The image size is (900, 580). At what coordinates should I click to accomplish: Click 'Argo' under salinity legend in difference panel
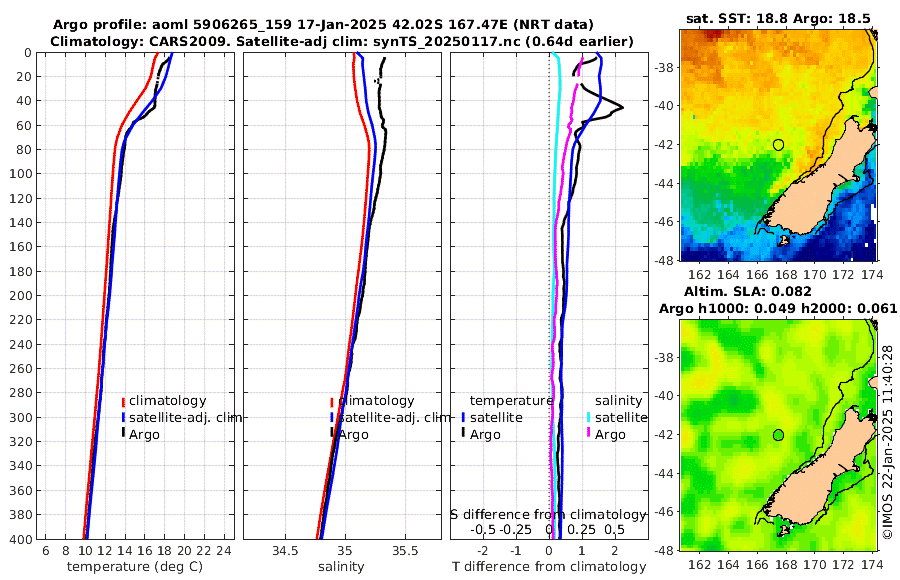click(610, 435)
